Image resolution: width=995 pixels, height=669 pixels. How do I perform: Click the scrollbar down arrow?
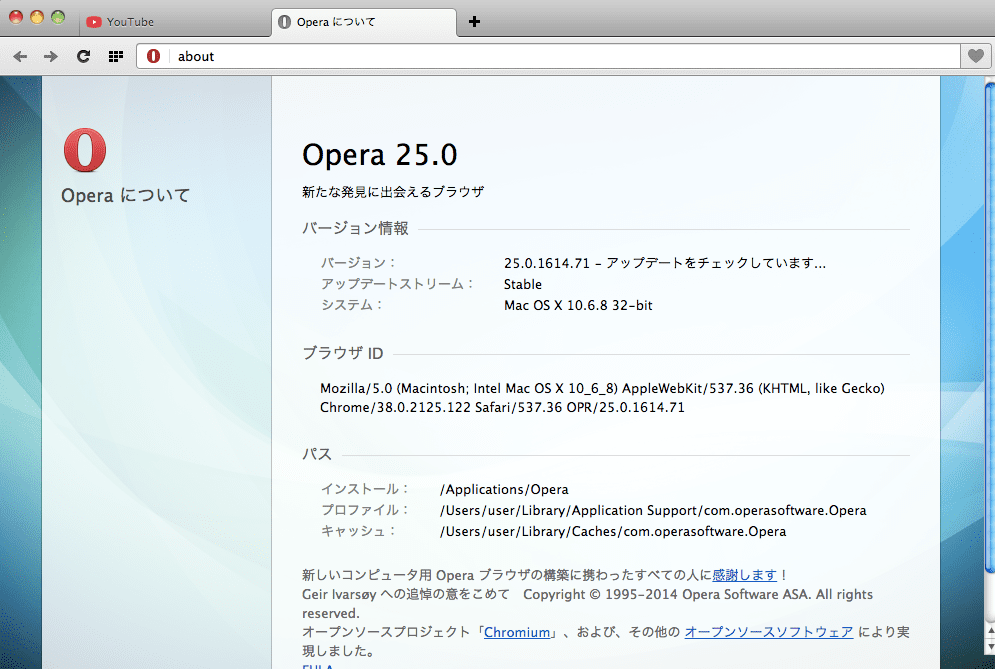989,647
